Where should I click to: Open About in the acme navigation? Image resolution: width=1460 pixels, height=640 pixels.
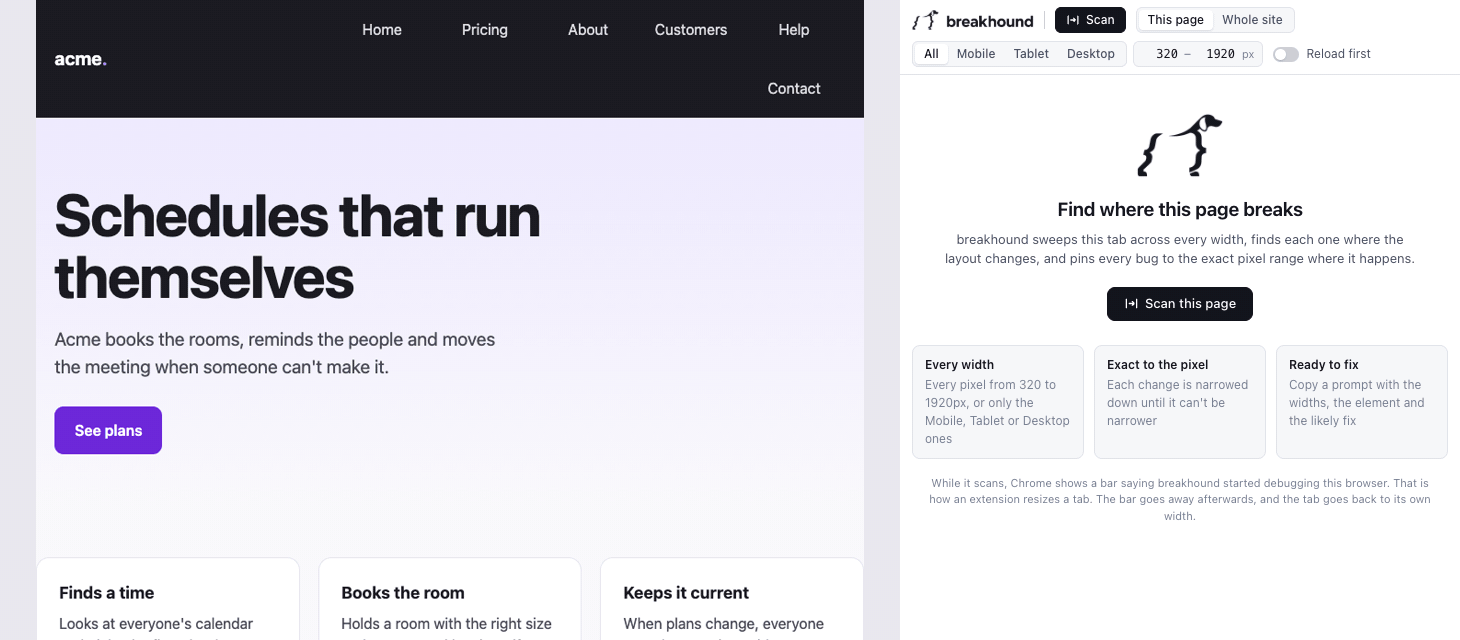(x=588, y=30)
